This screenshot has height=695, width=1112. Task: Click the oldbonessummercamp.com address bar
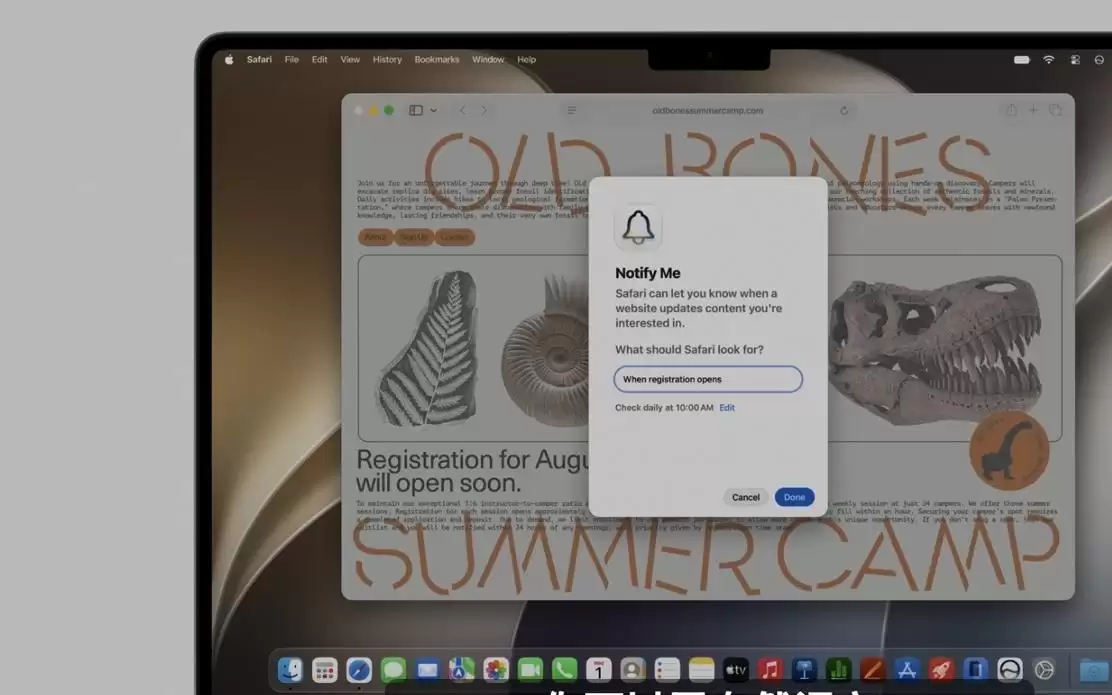pos(708,111)
